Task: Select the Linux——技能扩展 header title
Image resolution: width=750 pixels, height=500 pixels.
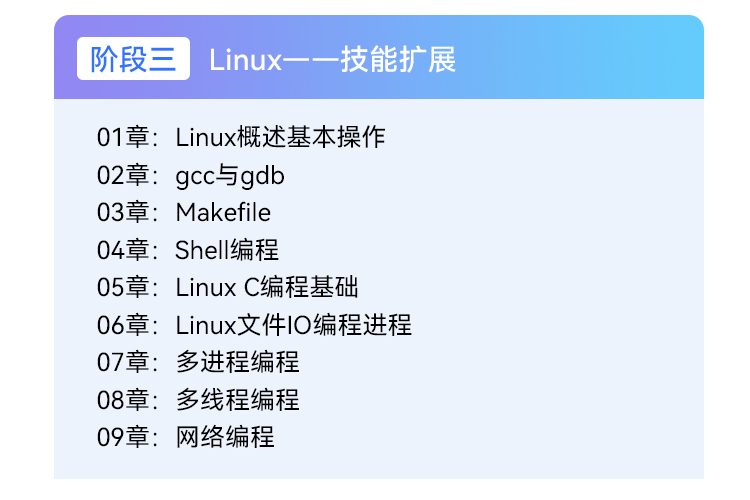Action: point(332,60)
